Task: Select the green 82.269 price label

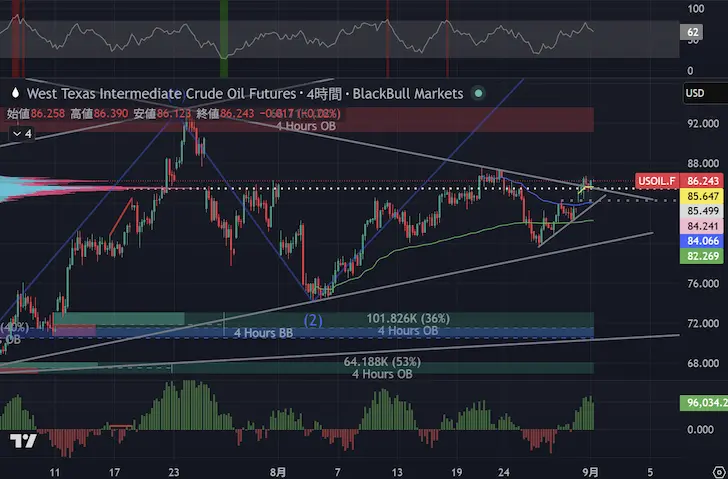Action: coord(702,256)
